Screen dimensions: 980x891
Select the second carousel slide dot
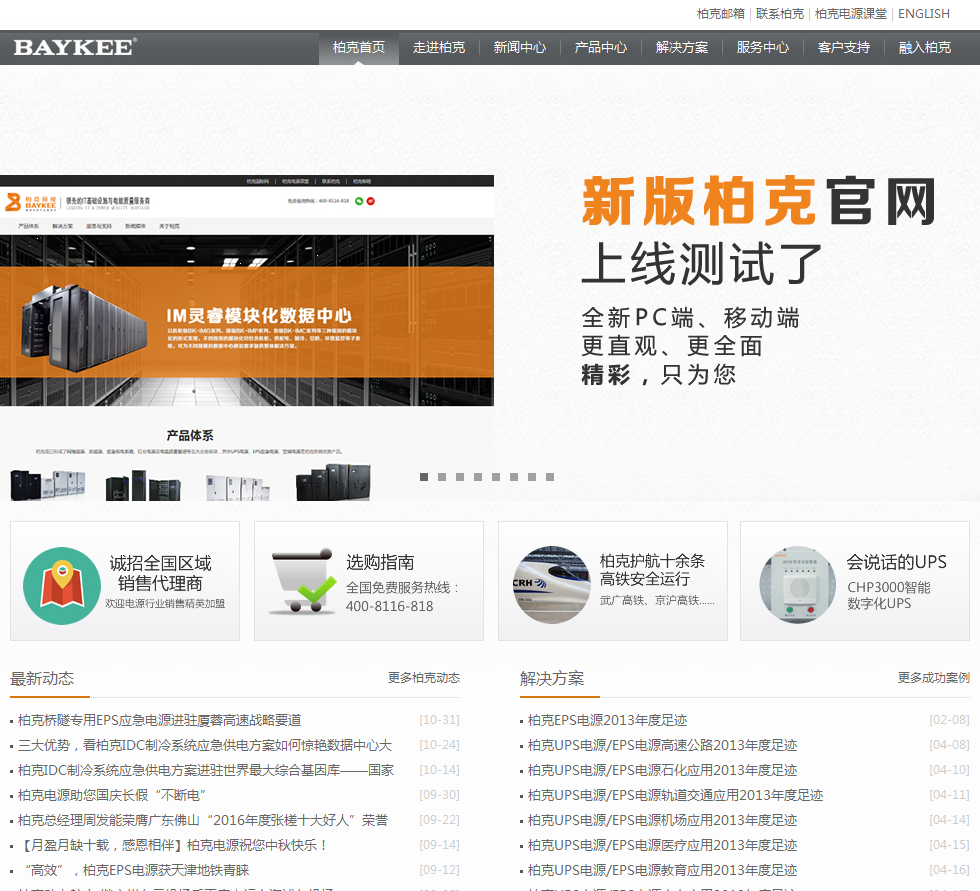click(442, 477)
